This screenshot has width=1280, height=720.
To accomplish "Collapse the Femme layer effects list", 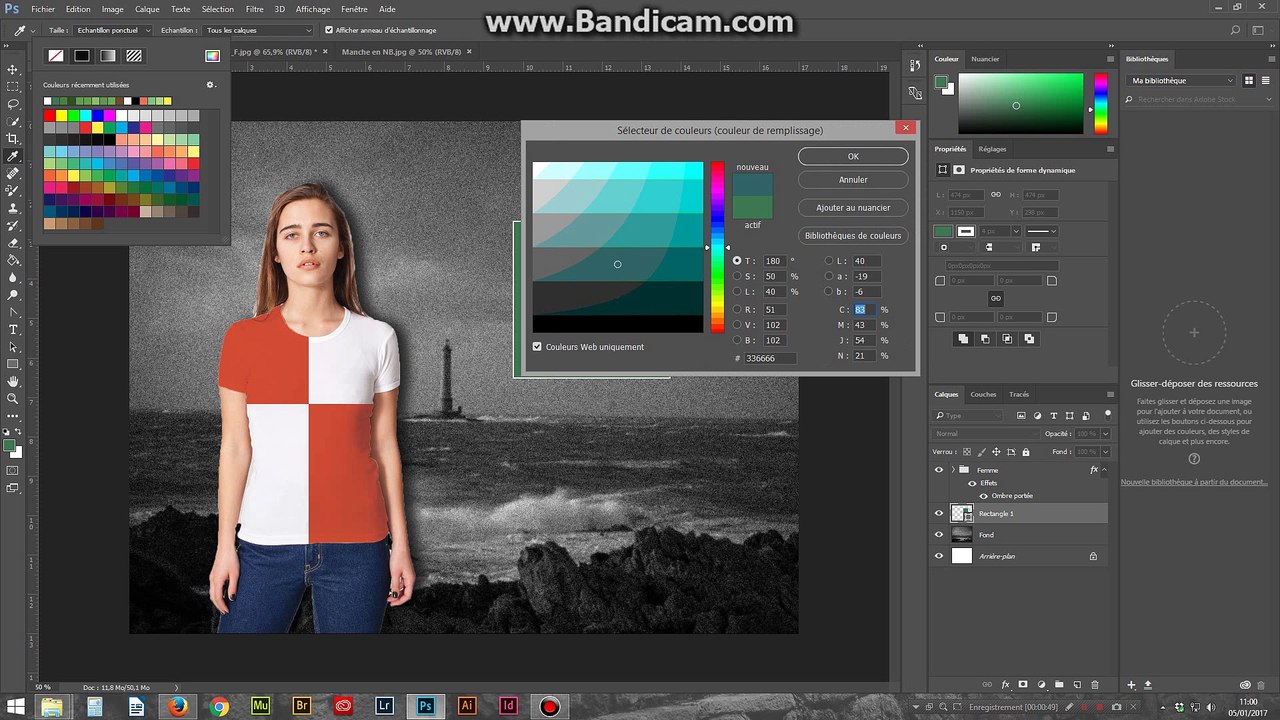I will 1106,470.
